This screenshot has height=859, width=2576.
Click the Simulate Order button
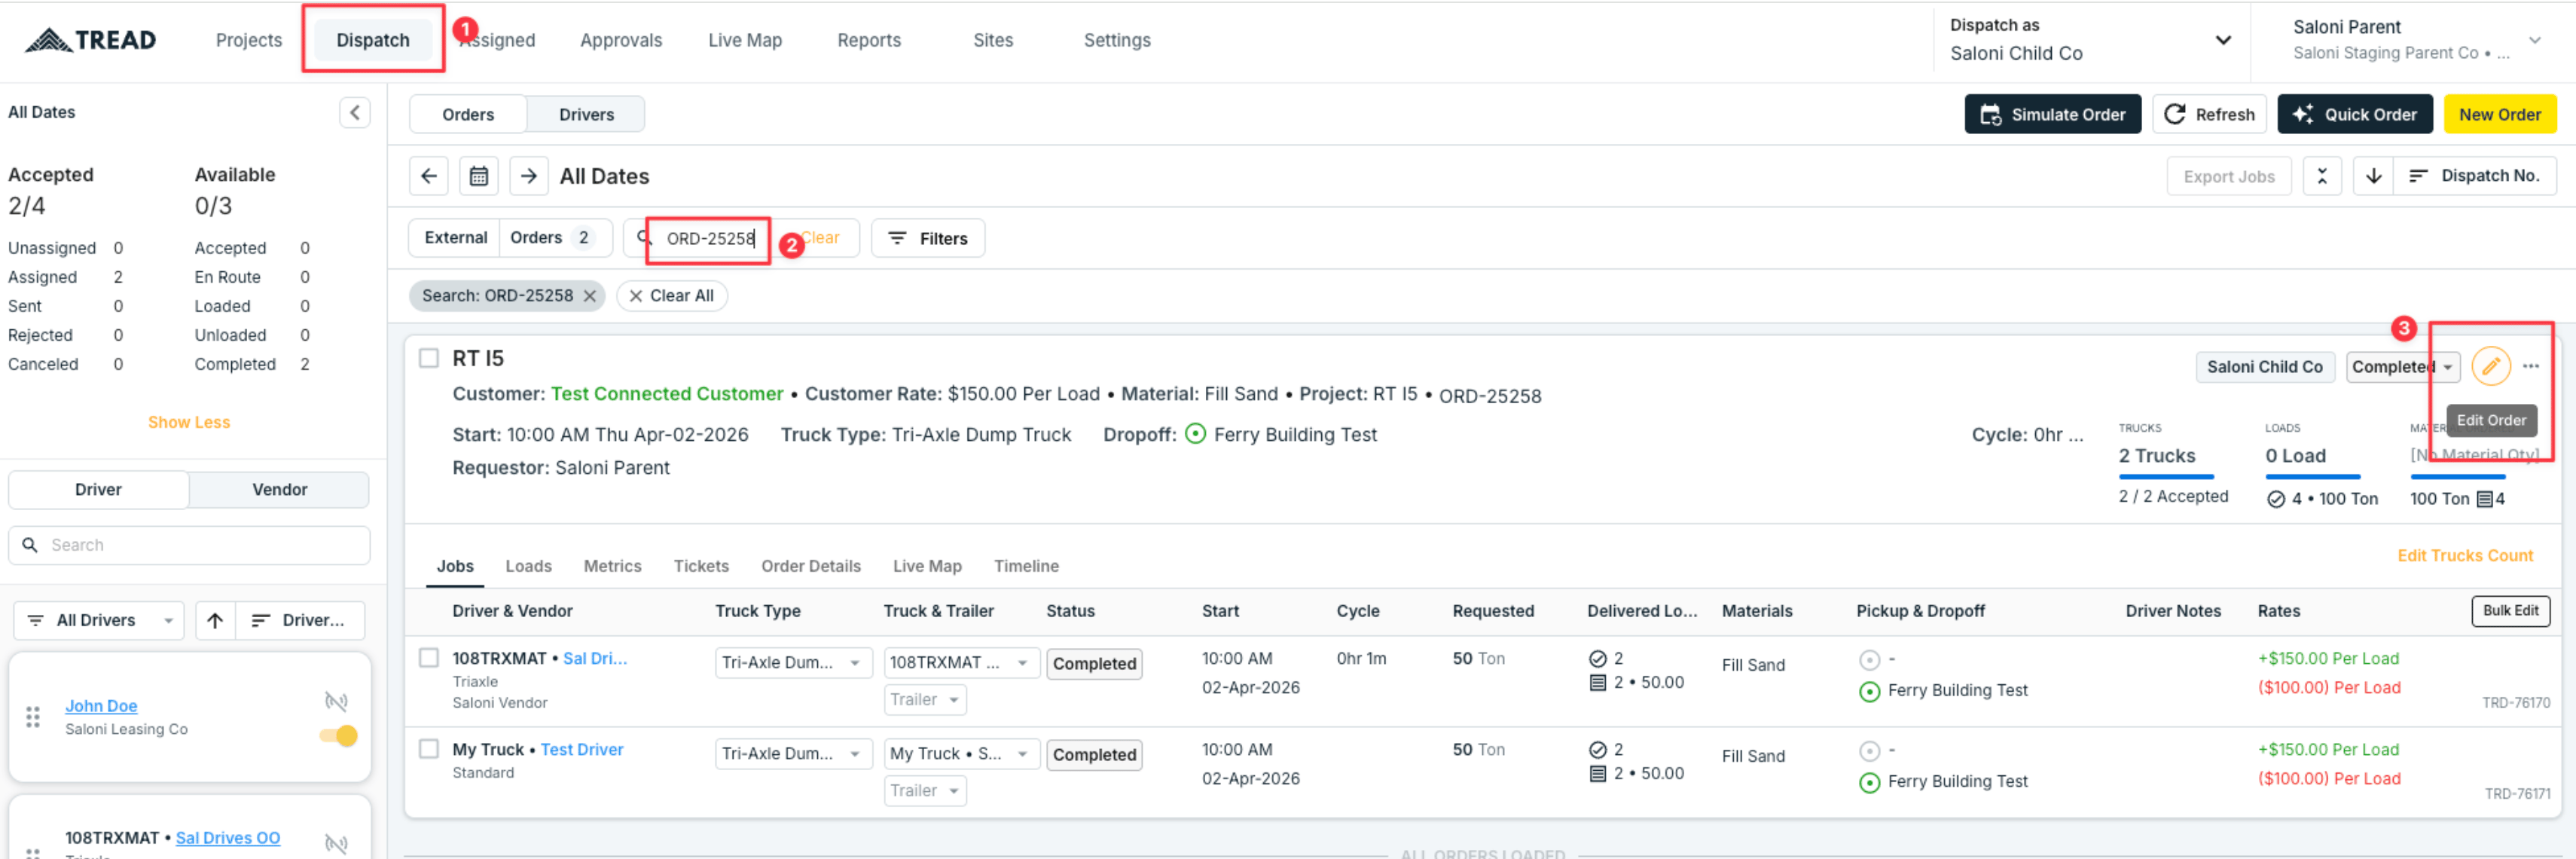point(2052,114)
